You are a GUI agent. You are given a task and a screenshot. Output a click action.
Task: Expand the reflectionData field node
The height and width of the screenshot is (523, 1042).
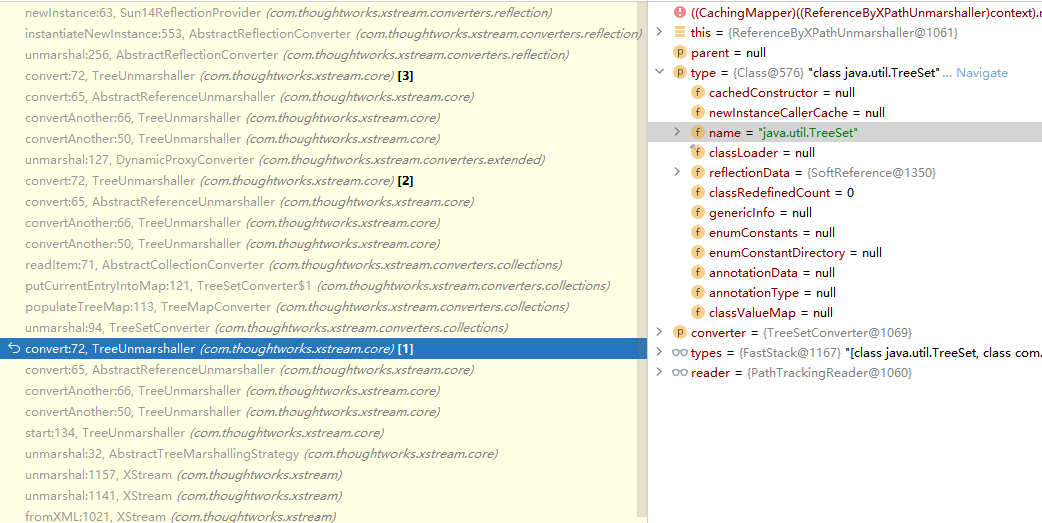(677, 172)
